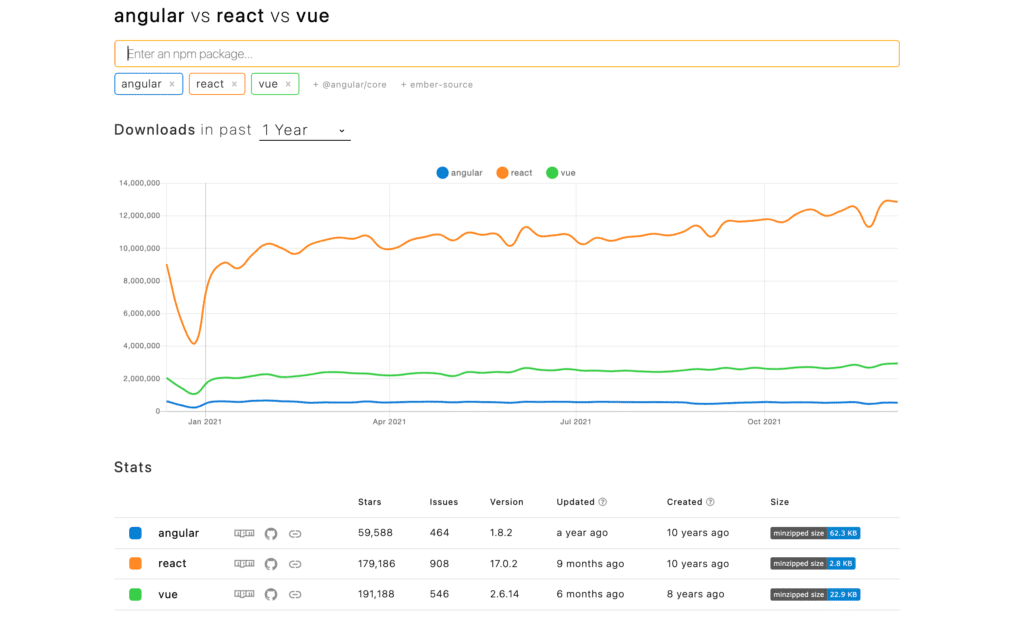The height and width of the screenshot is (626, 1024).
Task: Click the Issues column header
Action: click(x=444, y=502)
